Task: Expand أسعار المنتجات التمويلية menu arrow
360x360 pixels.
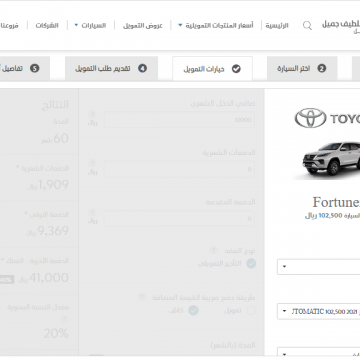Action: point(180,25)
